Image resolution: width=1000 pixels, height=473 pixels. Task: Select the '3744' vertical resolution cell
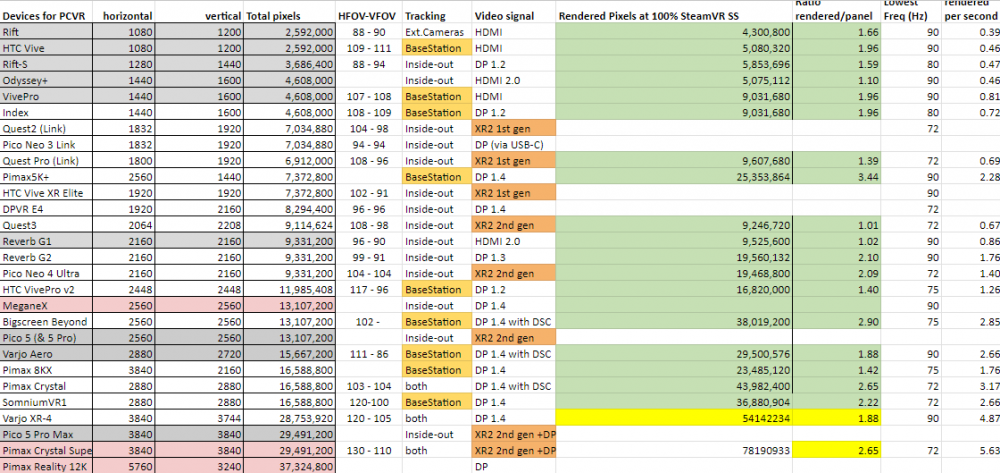pyautogui.click(x=198, y=418)
